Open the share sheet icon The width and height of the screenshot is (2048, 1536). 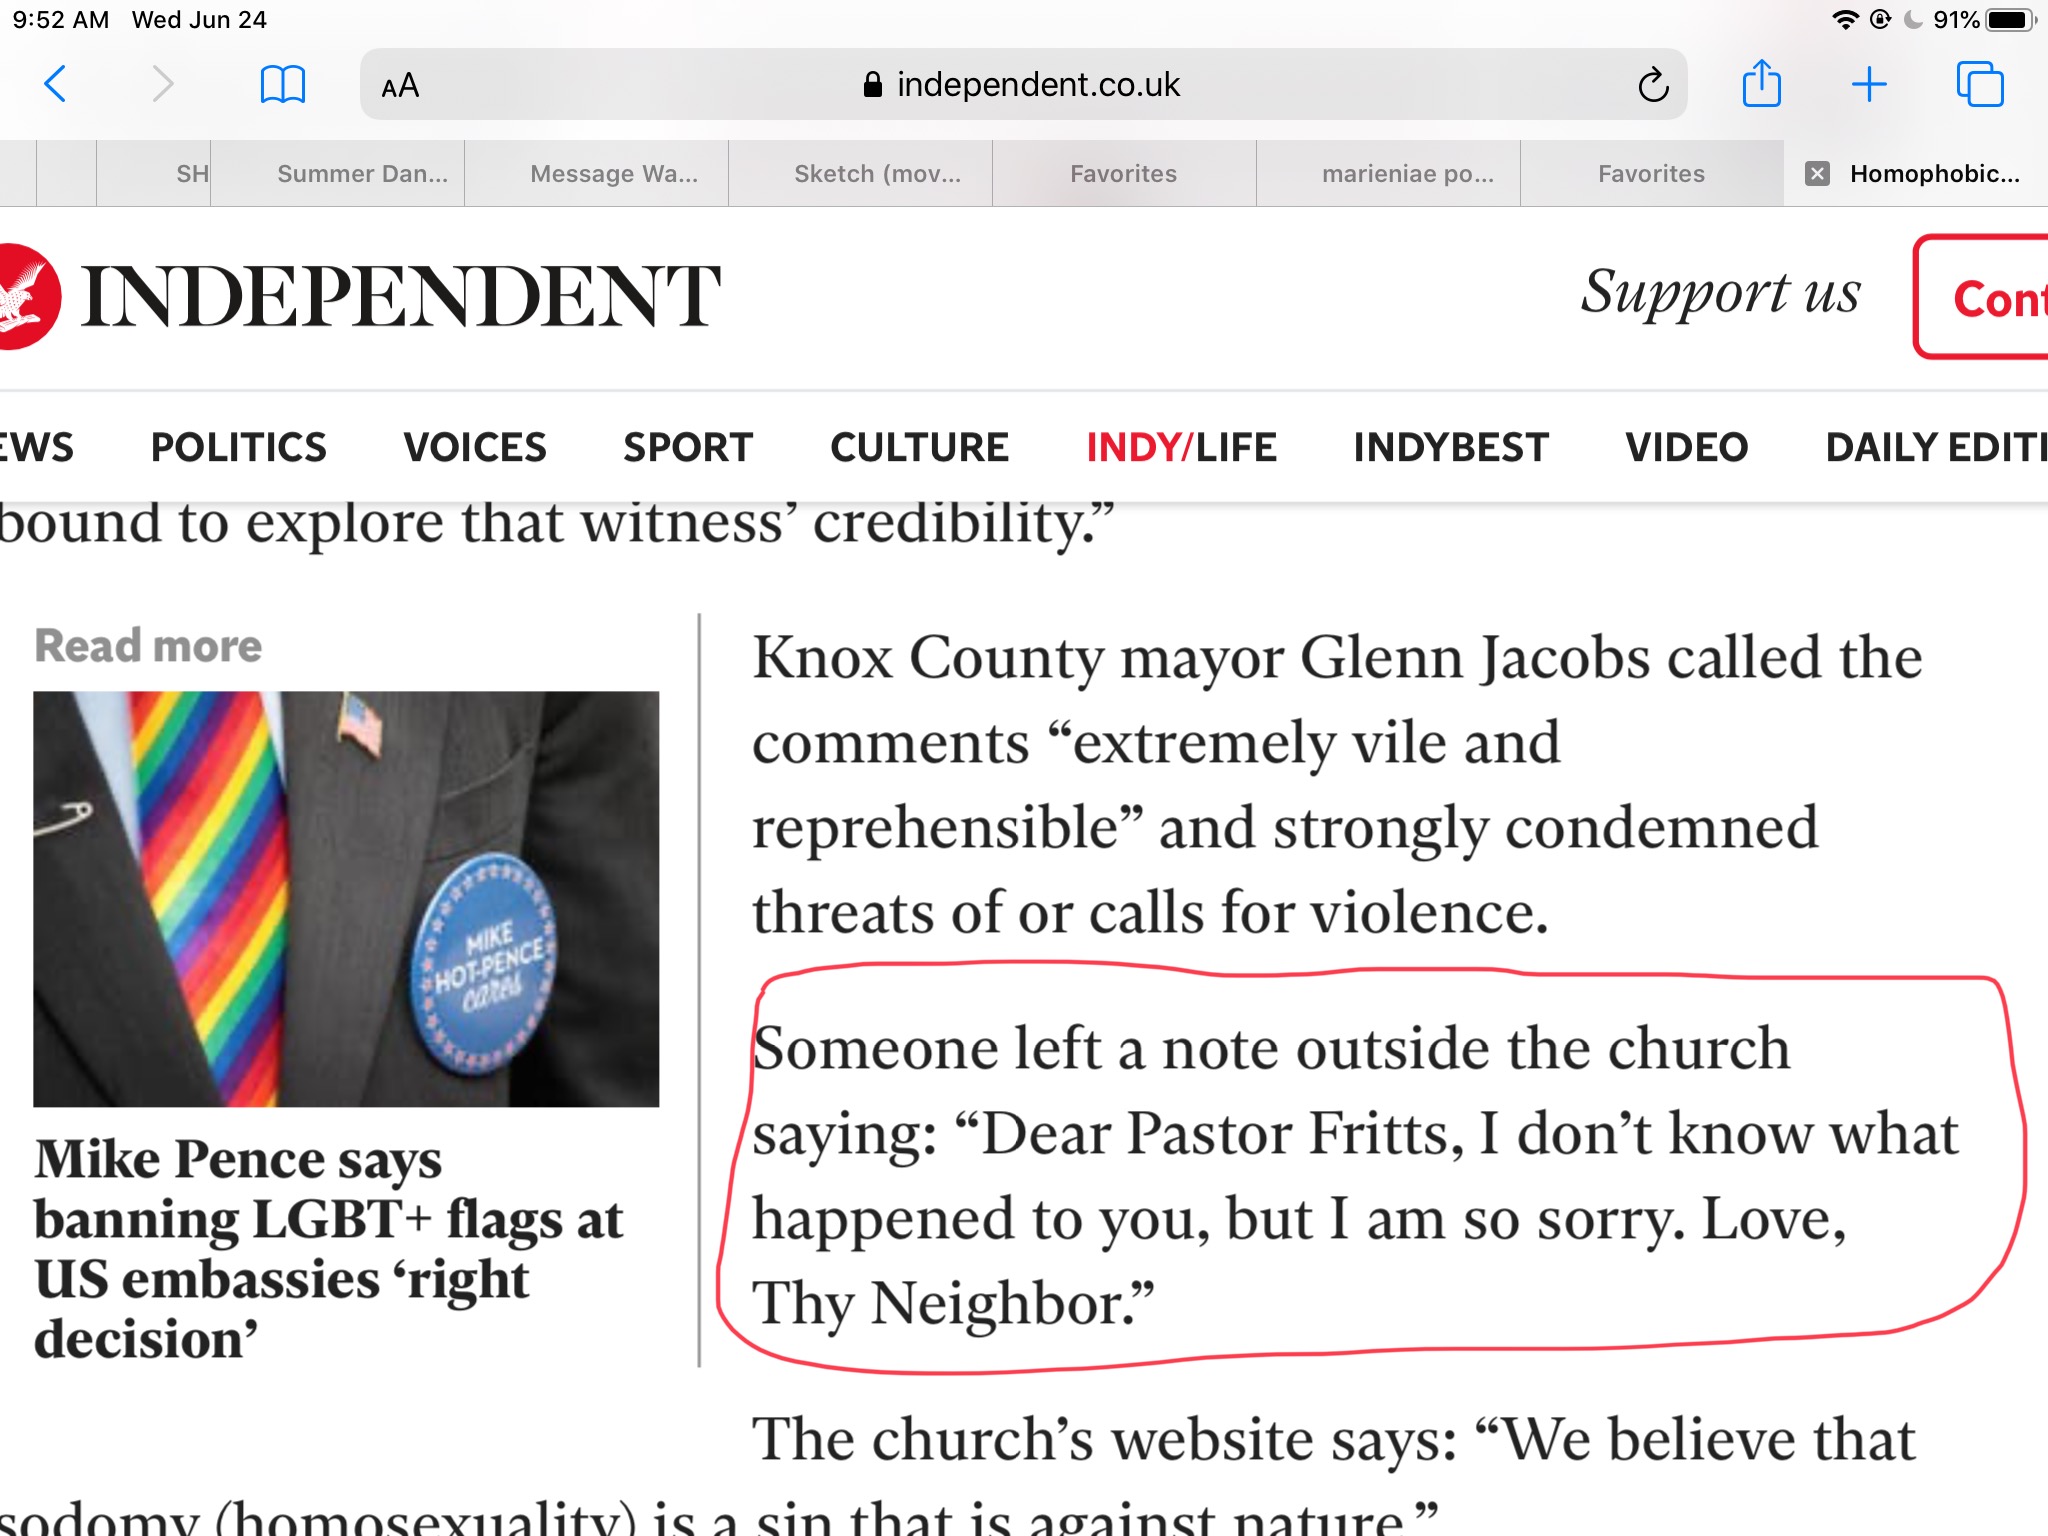[x=1761, y=84]
